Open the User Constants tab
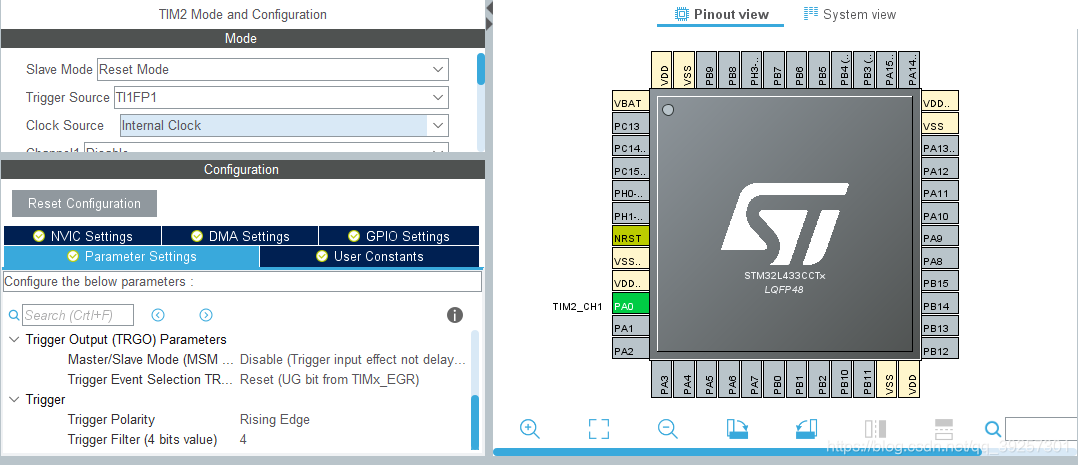The height and width of the screenshot is (465, 1078). click(x=369, y=257)
